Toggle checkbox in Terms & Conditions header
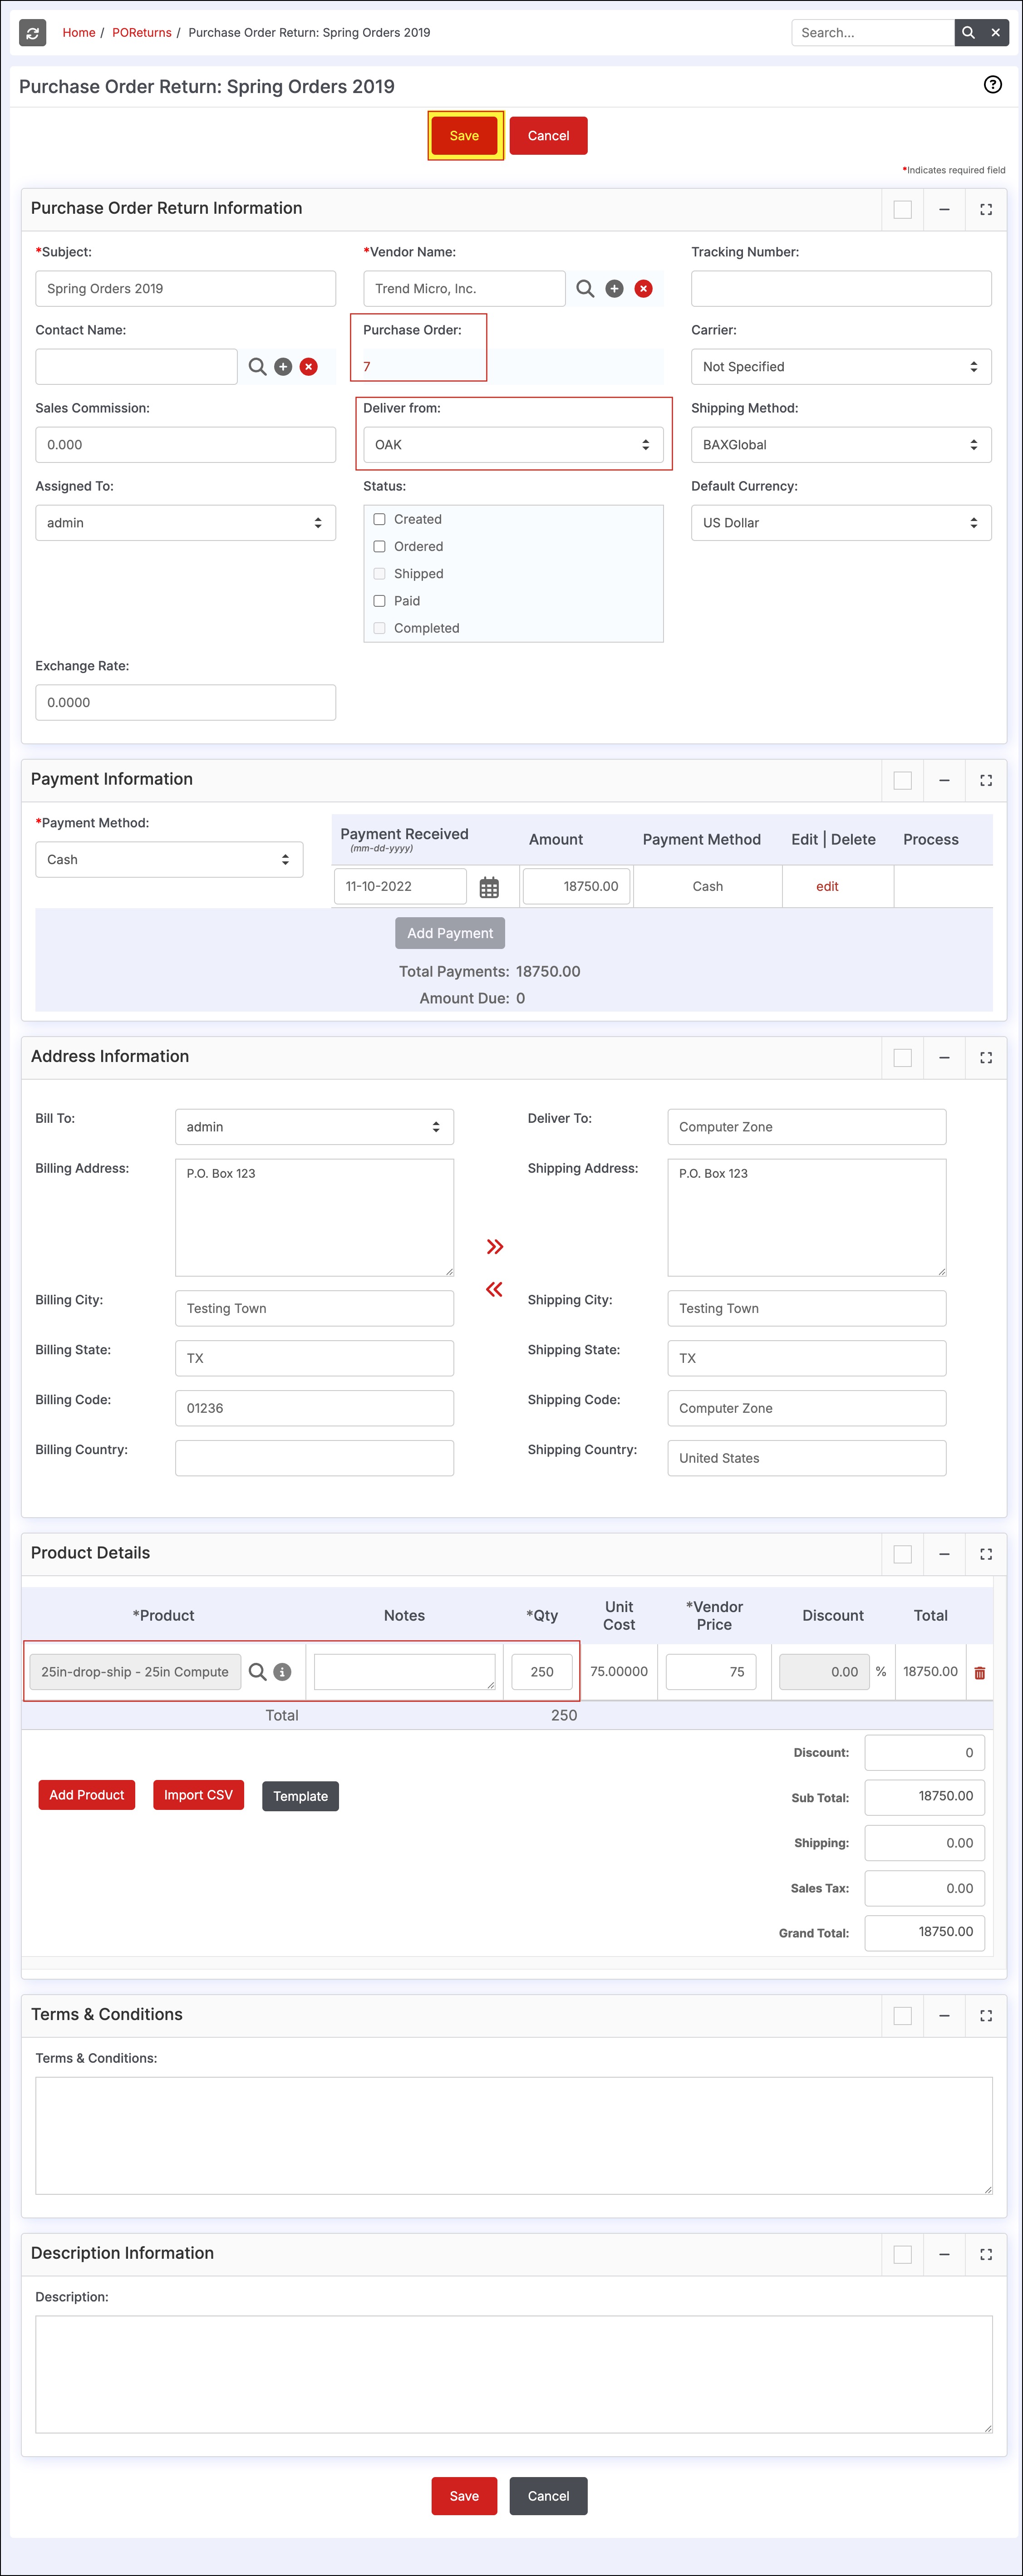 click(902, 2015)
